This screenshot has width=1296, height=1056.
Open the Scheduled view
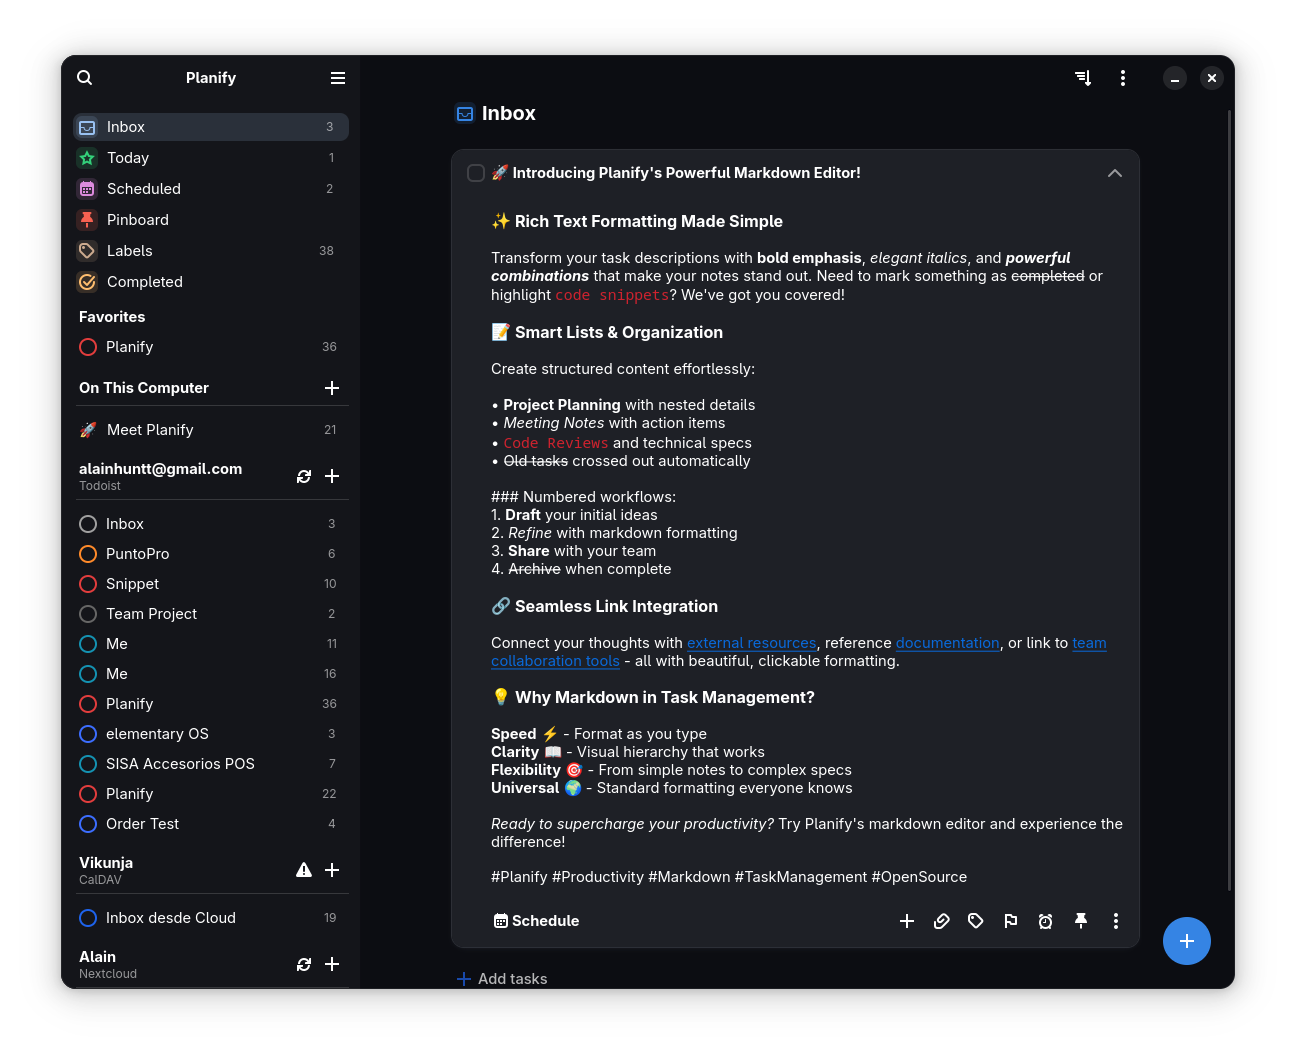211,189
